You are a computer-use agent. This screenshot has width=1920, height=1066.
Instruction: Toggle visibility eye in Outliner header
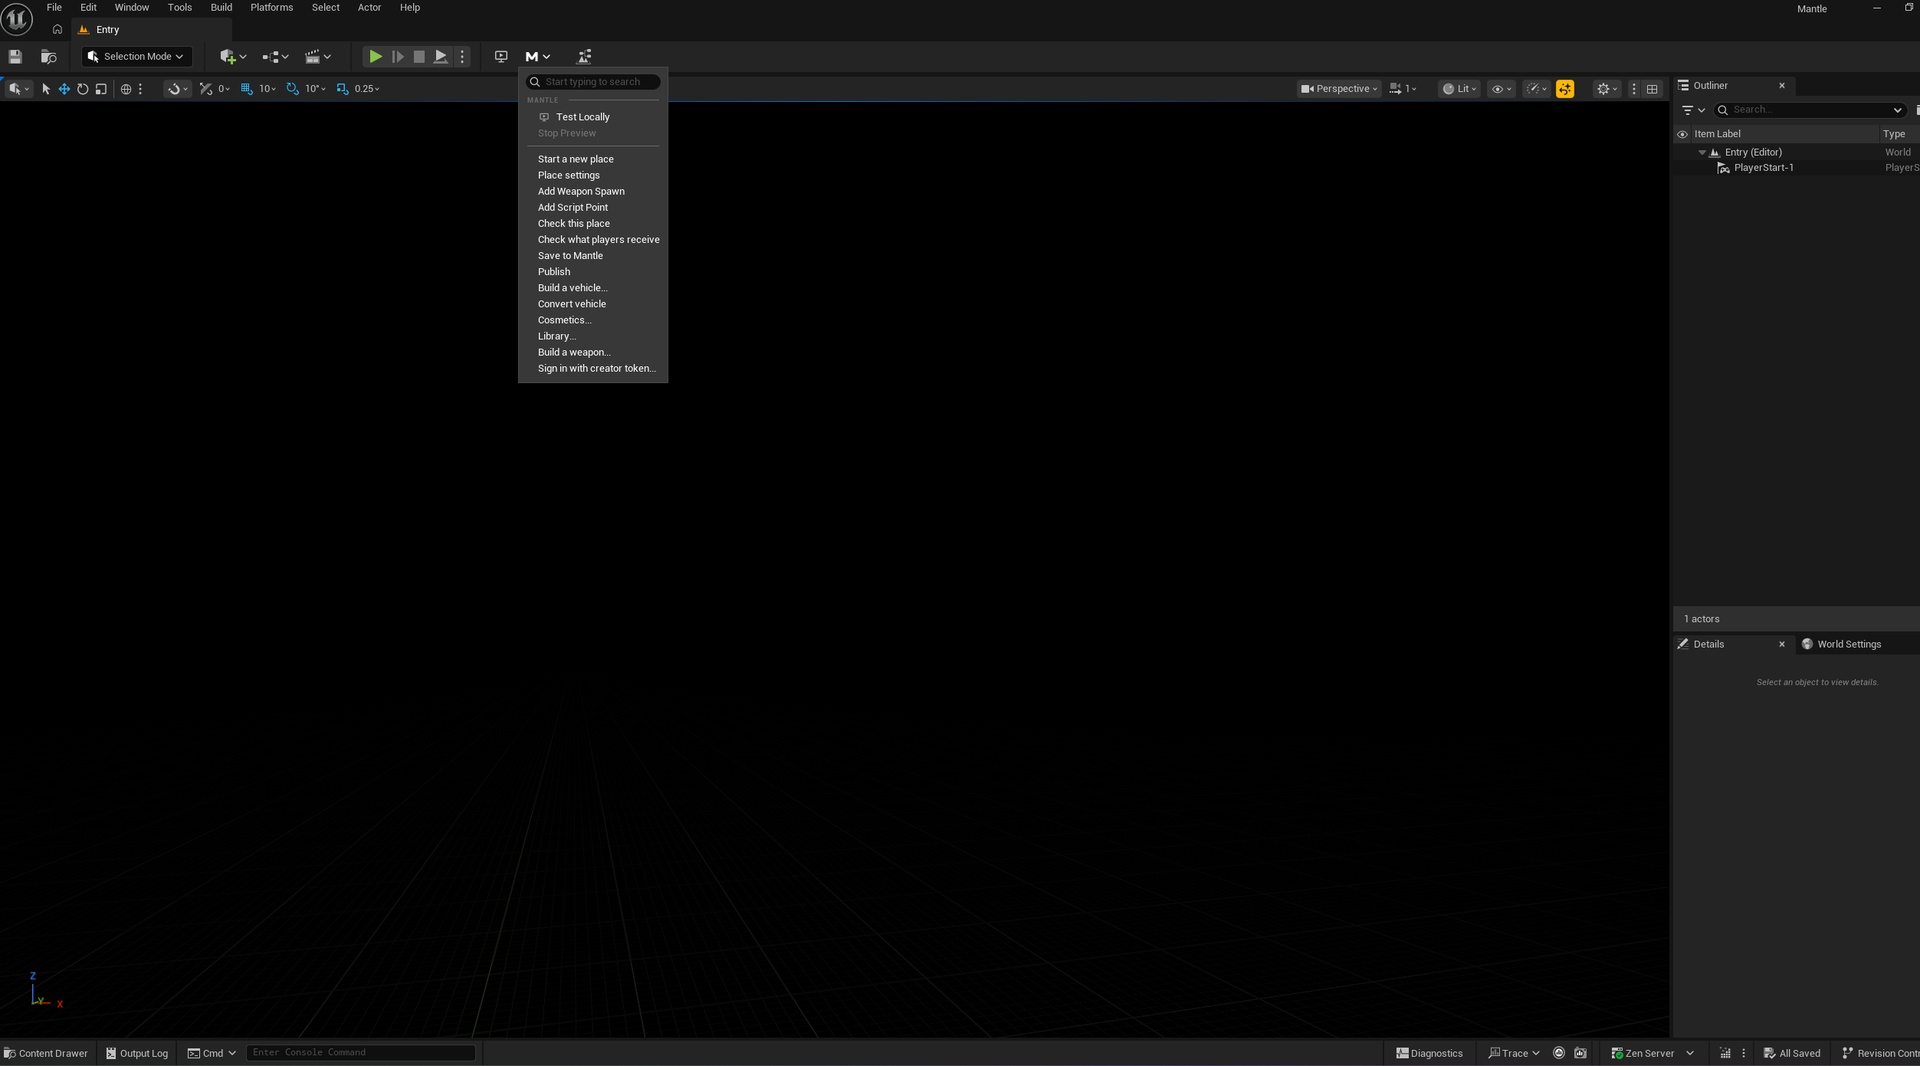(1682, 134)
